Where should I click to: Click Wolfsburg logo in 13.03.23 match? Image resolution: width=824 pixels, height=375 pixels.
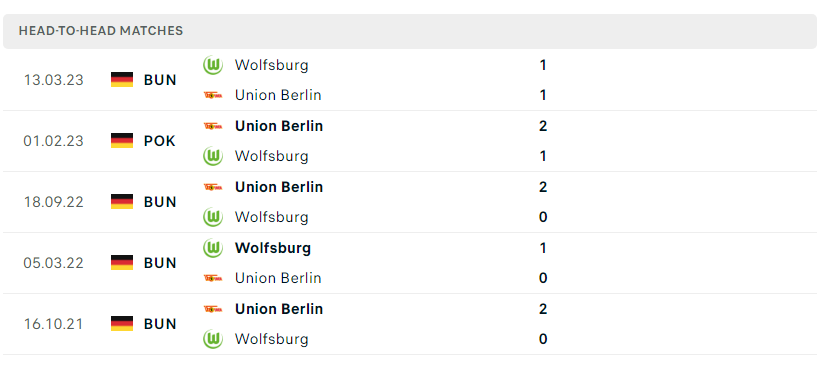(213, 65)
